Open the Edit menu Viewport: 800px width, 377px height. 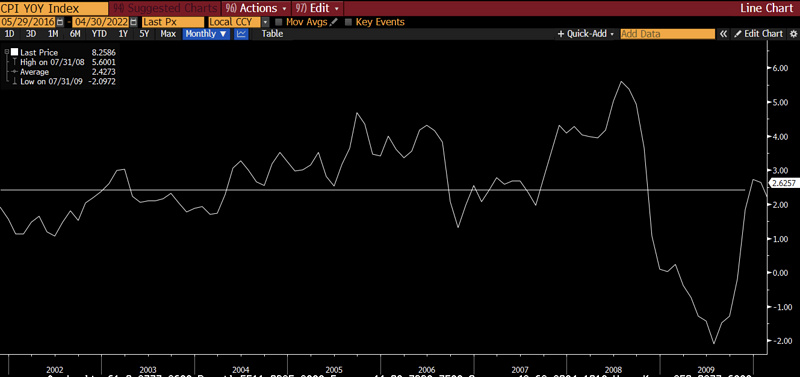(317, 8)
